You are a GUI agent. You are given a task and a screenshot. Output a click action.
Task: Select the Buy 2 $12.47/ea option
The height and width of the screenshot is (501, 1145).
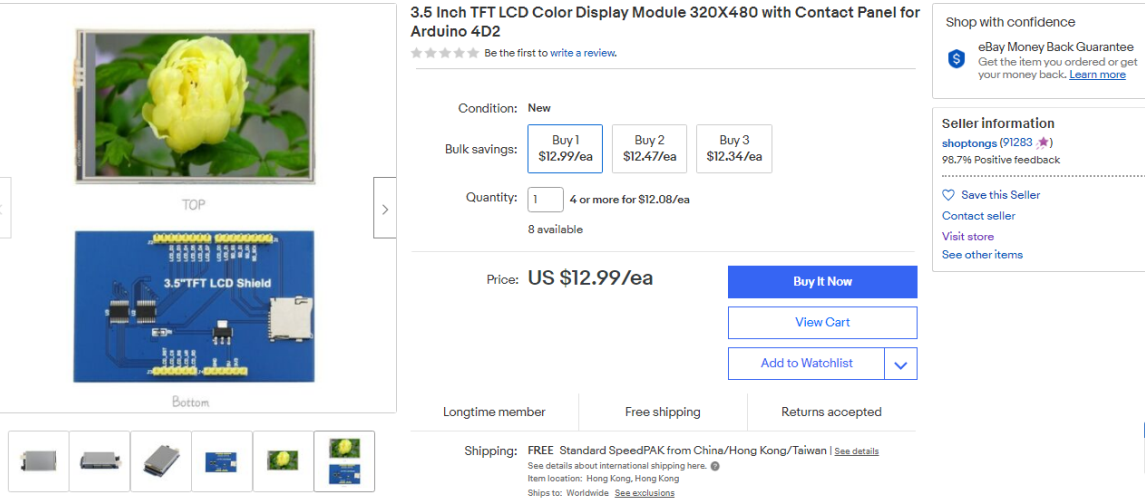point(649,148)
